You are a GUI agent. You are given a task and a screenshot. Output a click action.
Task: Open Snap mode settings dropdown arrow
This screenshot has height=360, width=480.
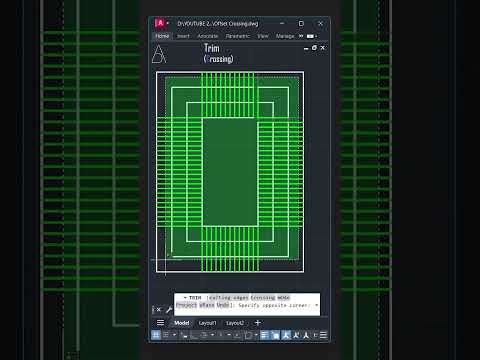coord(174,335)
